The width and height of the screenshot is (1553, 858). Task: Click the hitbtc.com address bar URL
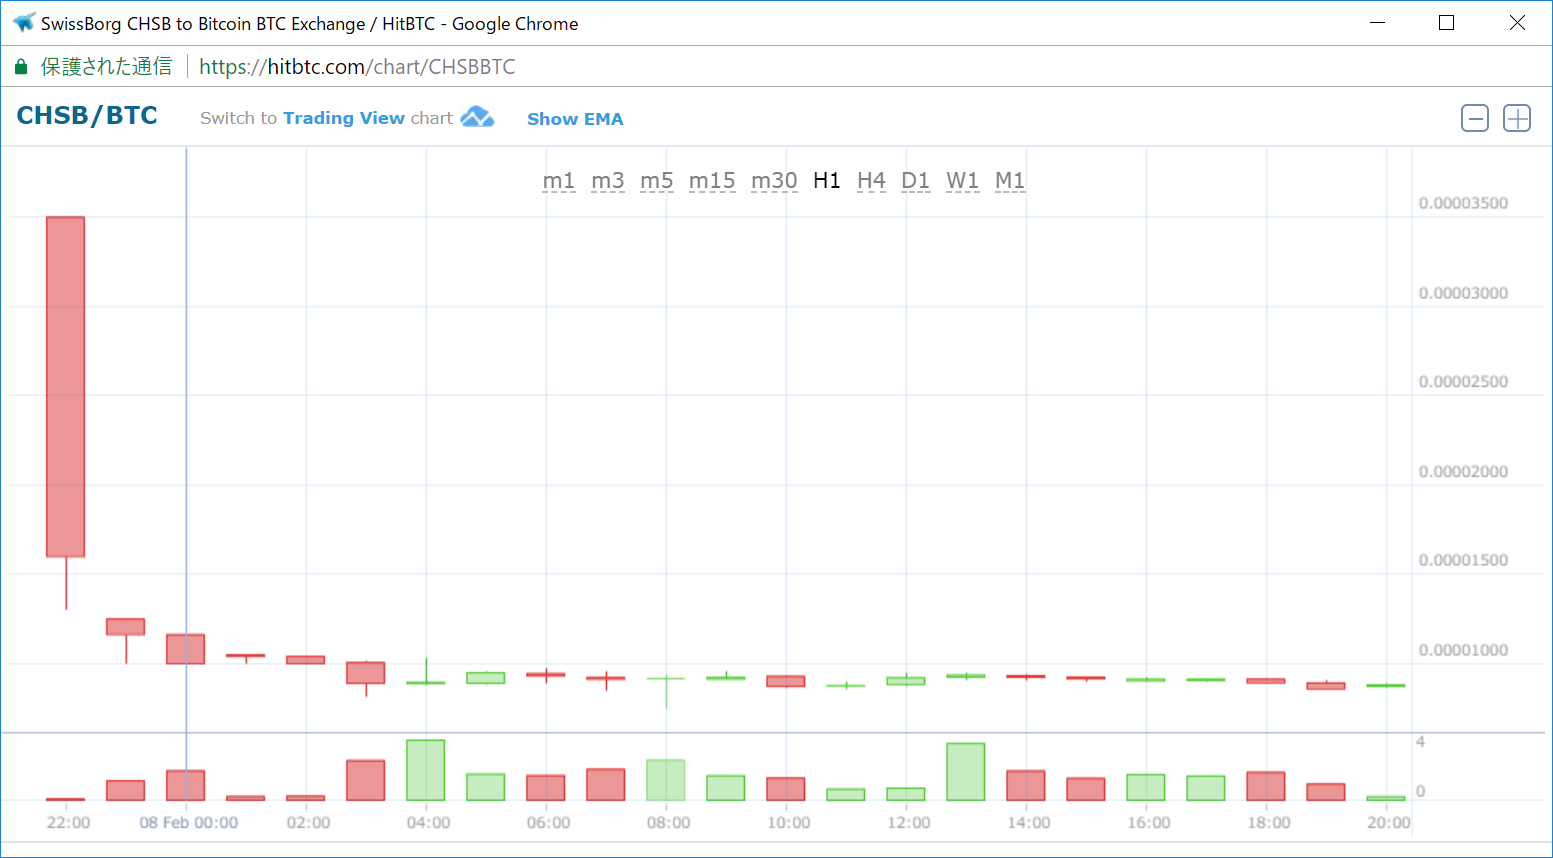click(357, 66)
